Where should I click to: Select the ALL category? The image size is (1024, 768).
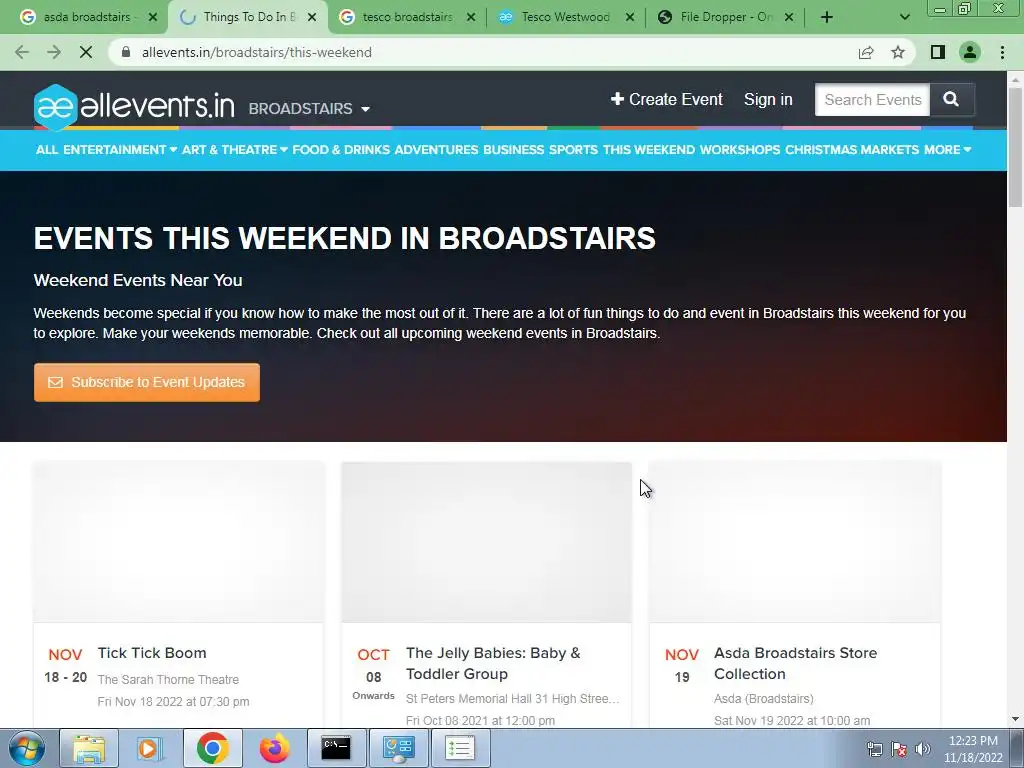click(x=47, y=150)
